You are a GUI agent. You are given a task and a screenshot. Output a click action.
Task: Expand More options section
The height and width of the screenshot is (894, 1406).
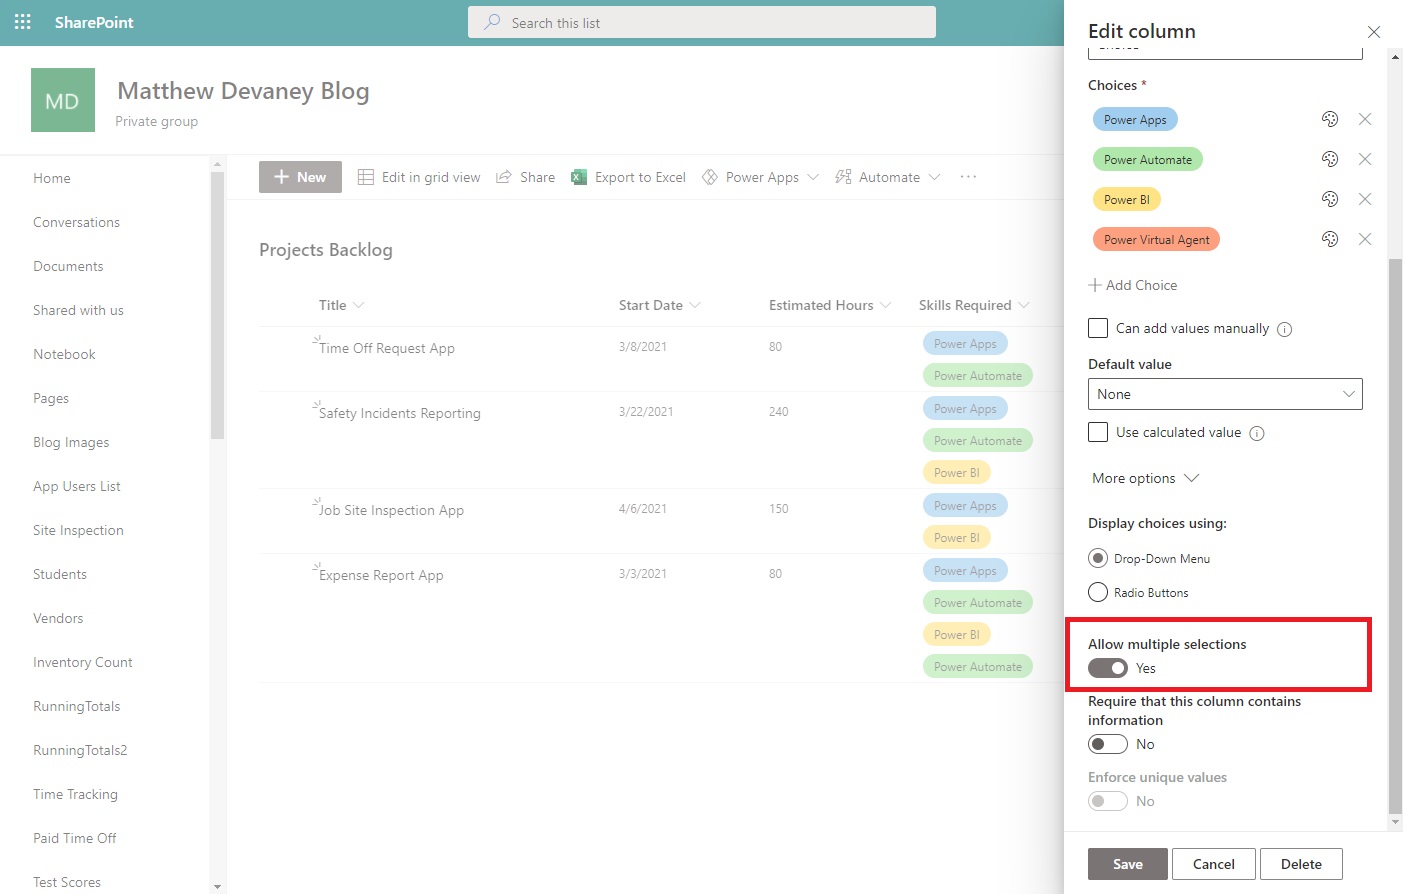pyautogui.click(x=1144, y=478)
